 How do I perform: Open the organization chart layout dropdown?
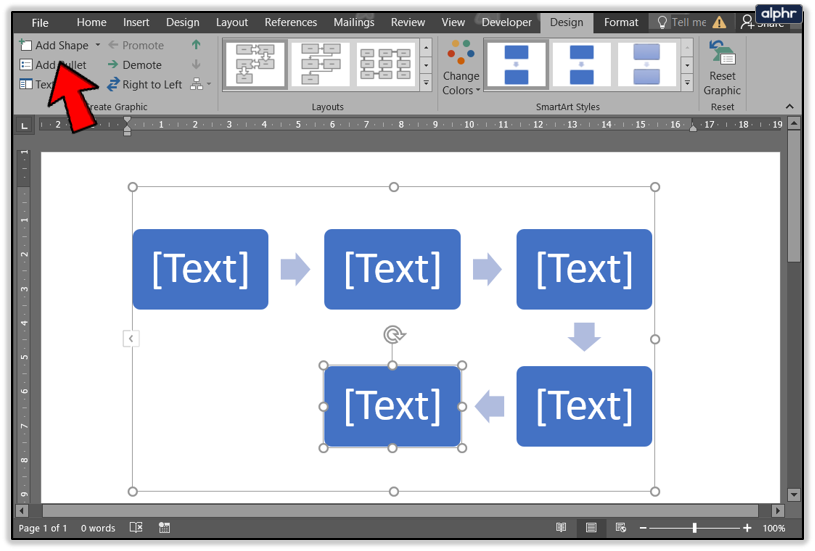pos(201,84)
